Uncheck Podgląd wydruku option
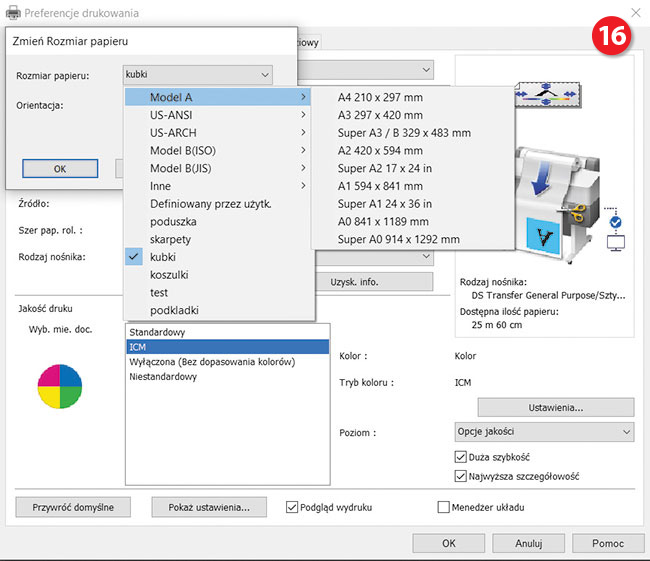The image size is (650, 561). coord(293,507)
